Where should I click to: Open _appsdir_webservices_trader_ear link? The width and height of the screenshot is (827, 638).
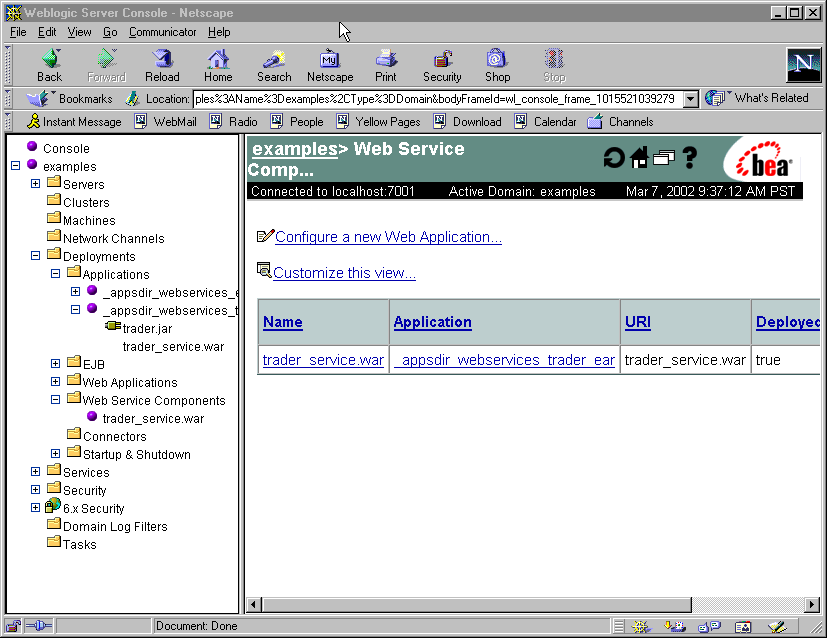click(x=505, y=360)
